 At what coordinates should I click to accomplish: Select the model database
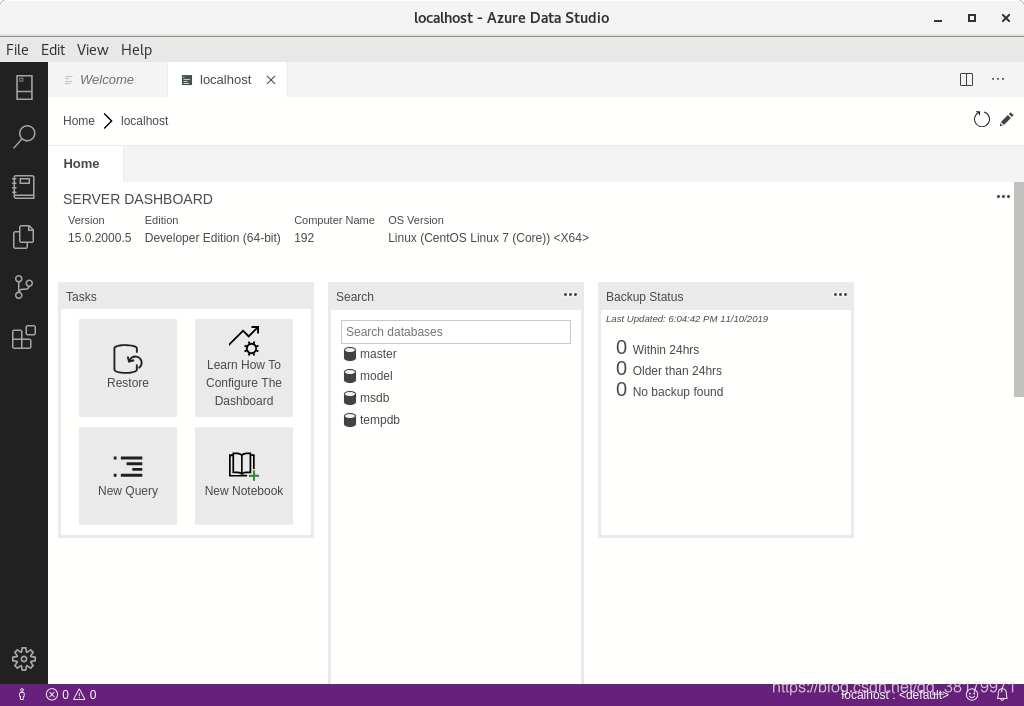pyautogui.click(x=368, y=376)
